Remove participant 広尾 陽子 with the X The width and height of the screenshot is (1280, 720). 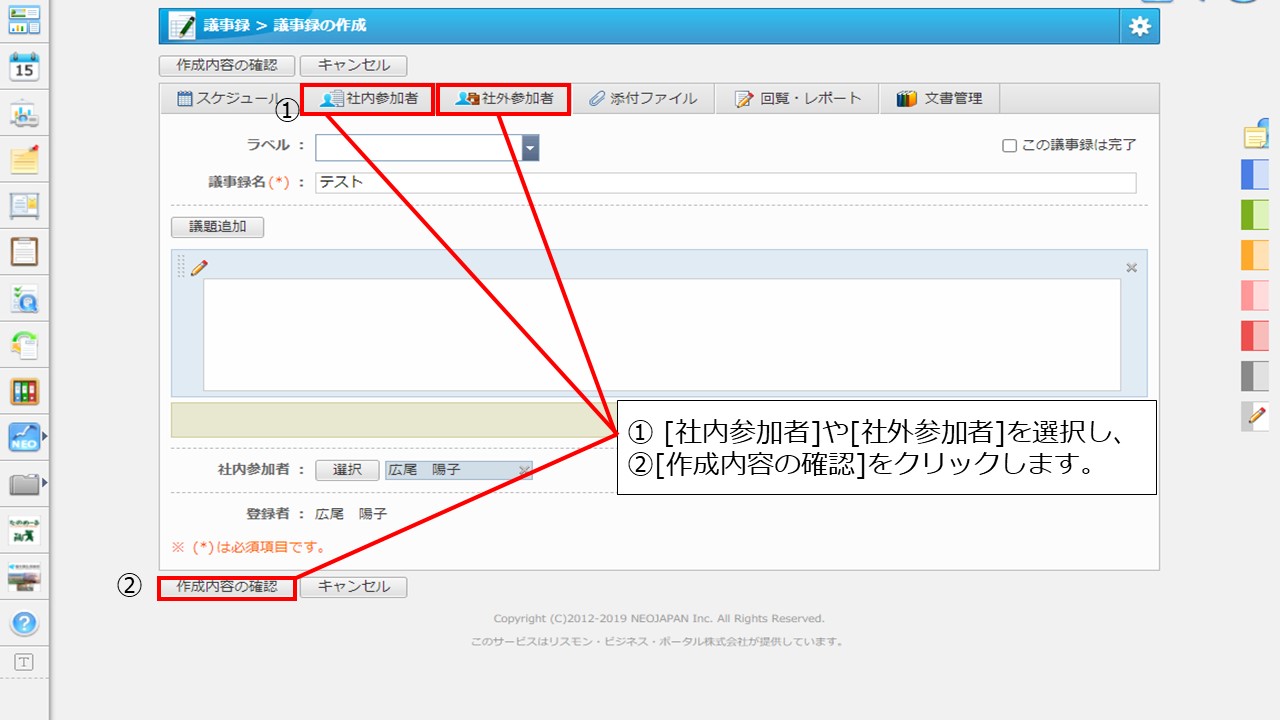[x=523, y=470]
